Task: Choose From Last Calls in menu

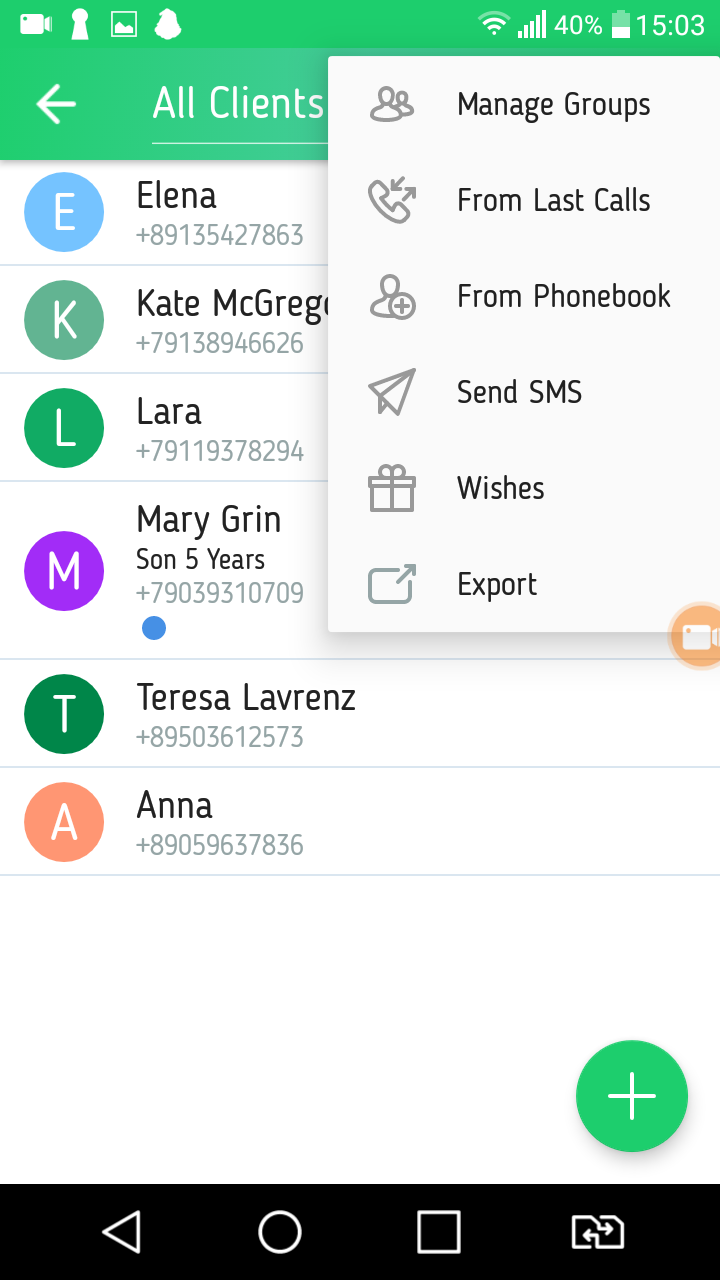Action: pyautogui.click(x=553, y=200)
